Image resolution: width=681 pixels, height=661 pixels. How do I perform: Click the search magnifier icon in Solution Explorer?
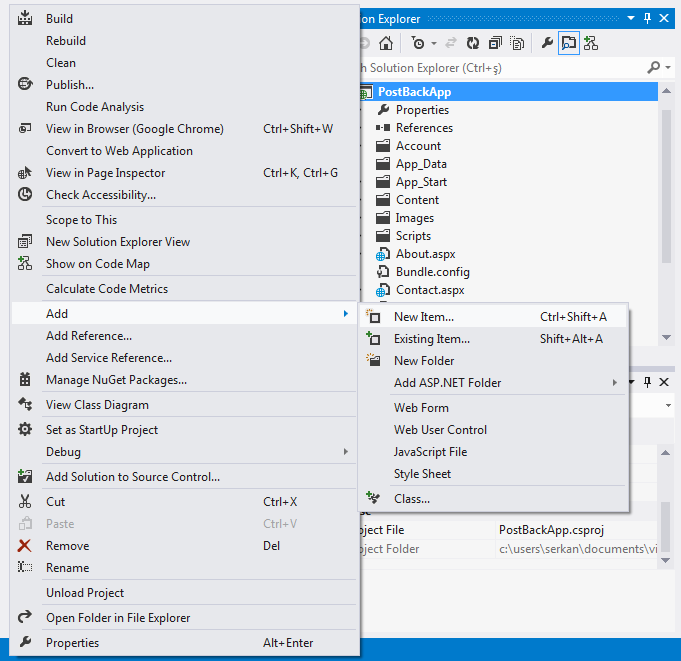(653, 67)
